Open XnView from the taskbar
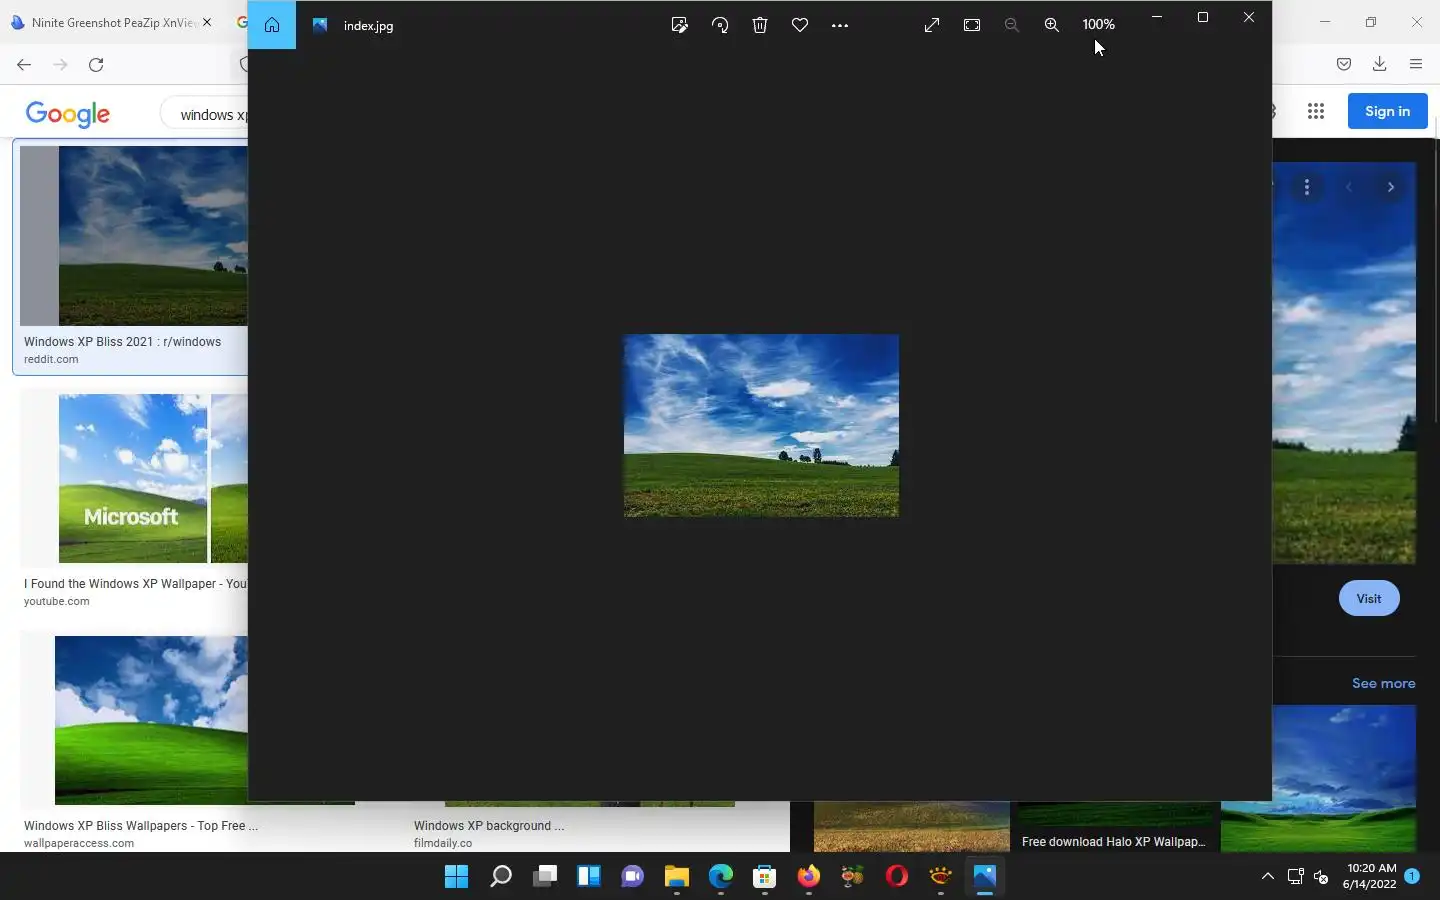 pyautogui.click(x=941, y=877)
